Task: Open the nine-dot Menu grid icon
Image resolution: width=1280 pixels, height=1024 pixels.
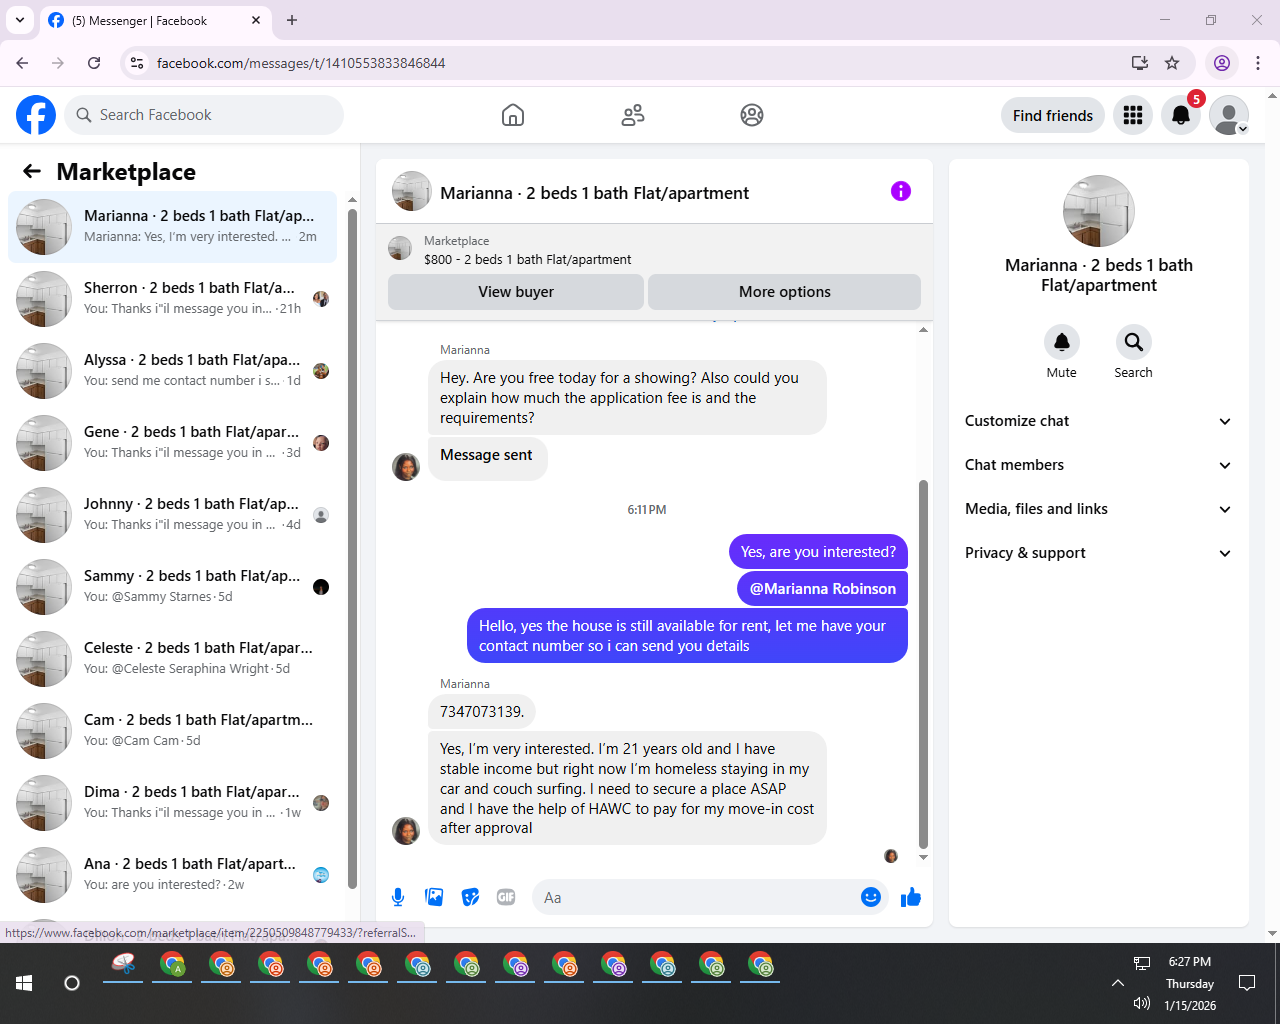Action: (1133, 115)
